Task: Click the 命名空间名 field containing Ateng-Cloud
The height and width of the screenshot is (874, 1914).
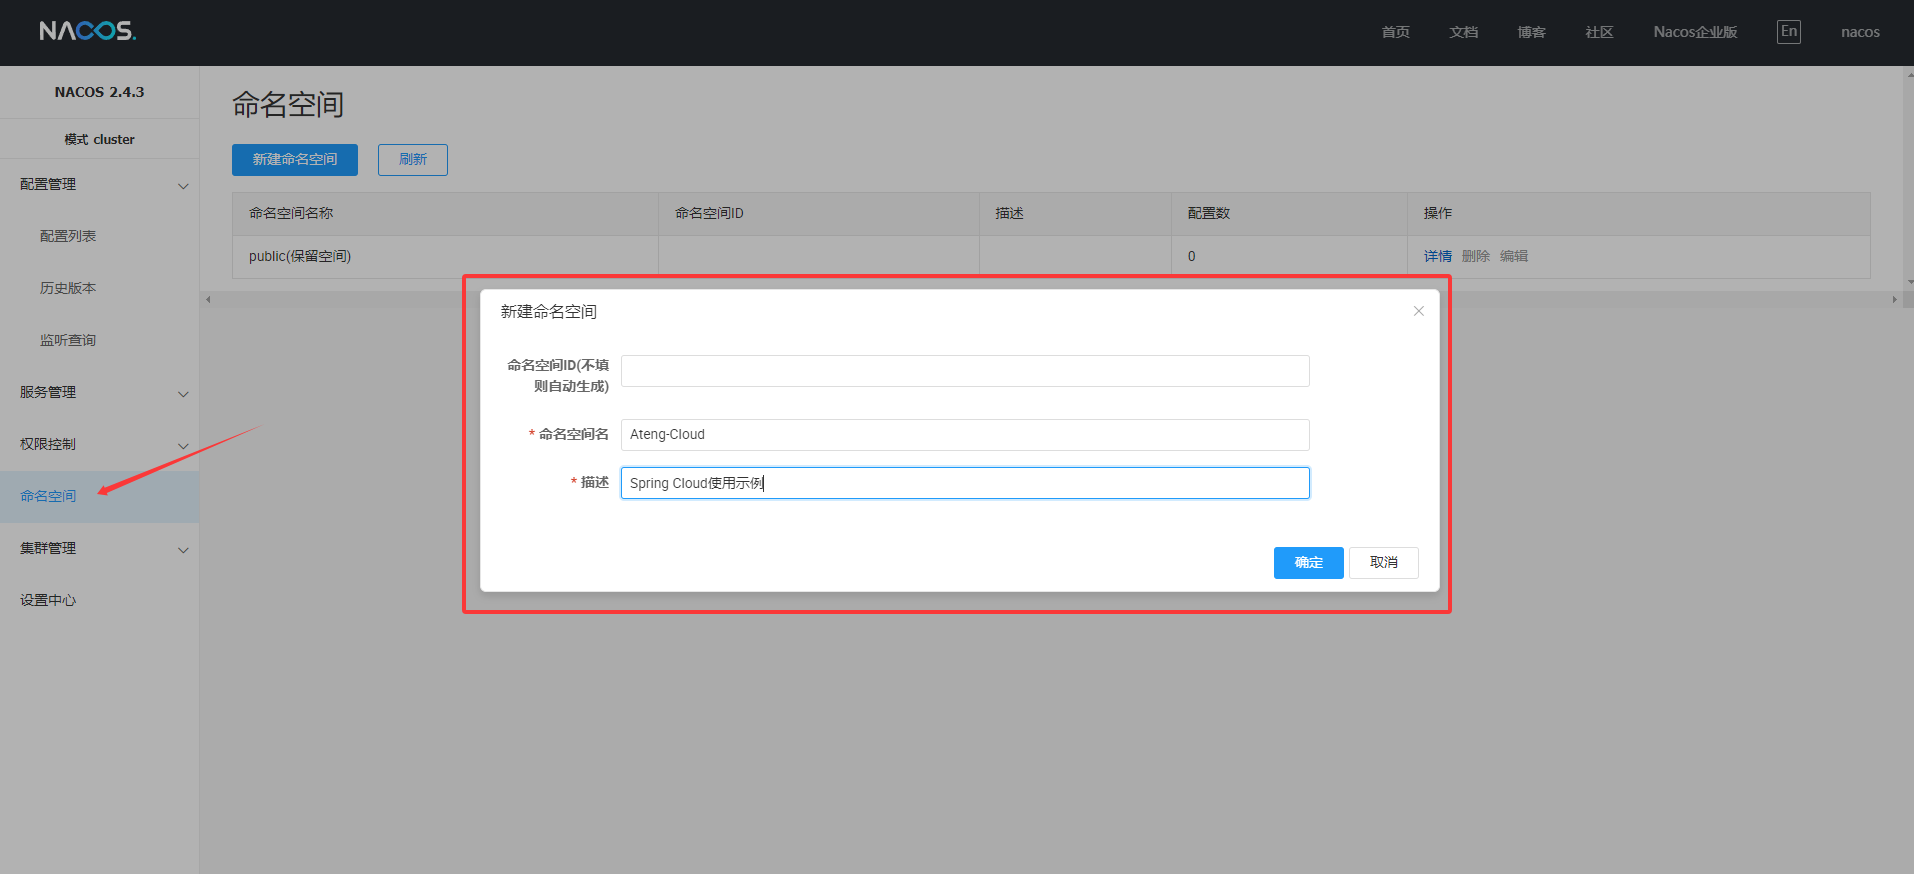Action: [x=964, y=435]
